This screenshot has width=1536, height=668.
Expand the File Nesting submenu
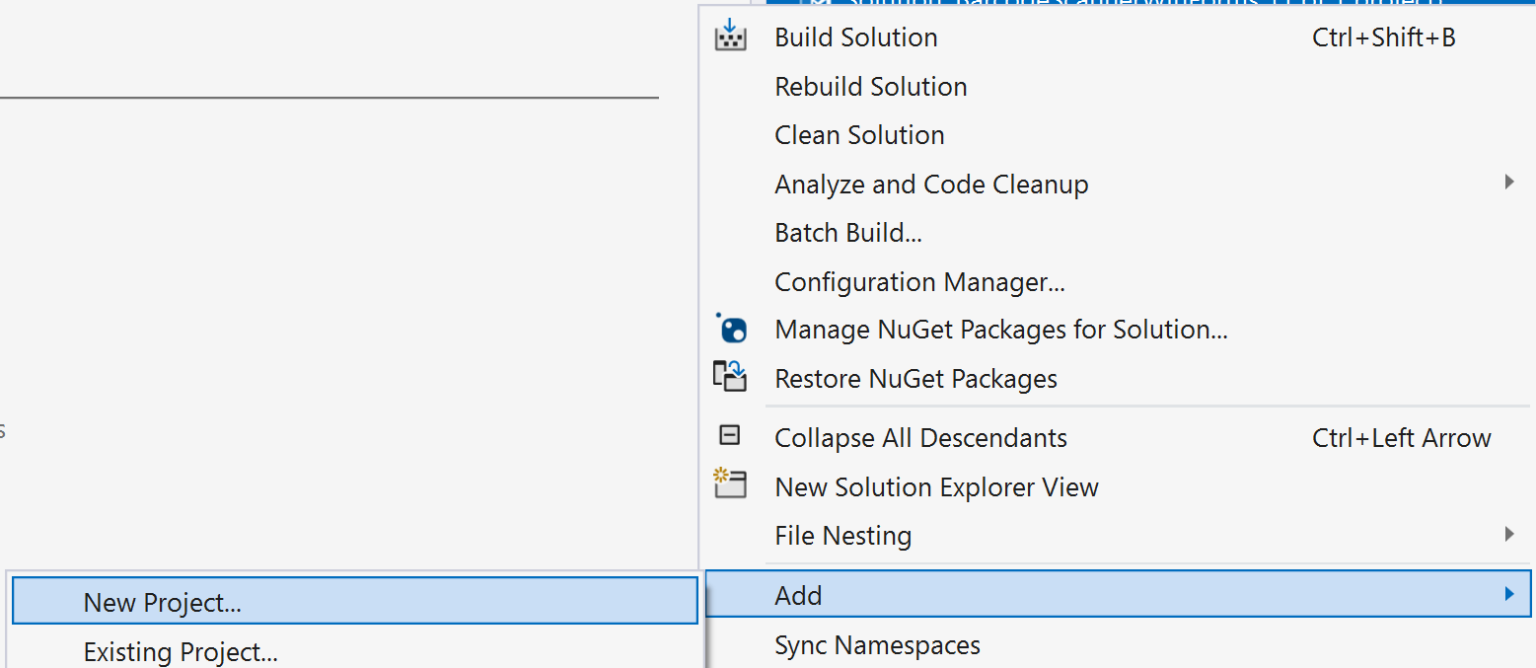coord(1510,535)
